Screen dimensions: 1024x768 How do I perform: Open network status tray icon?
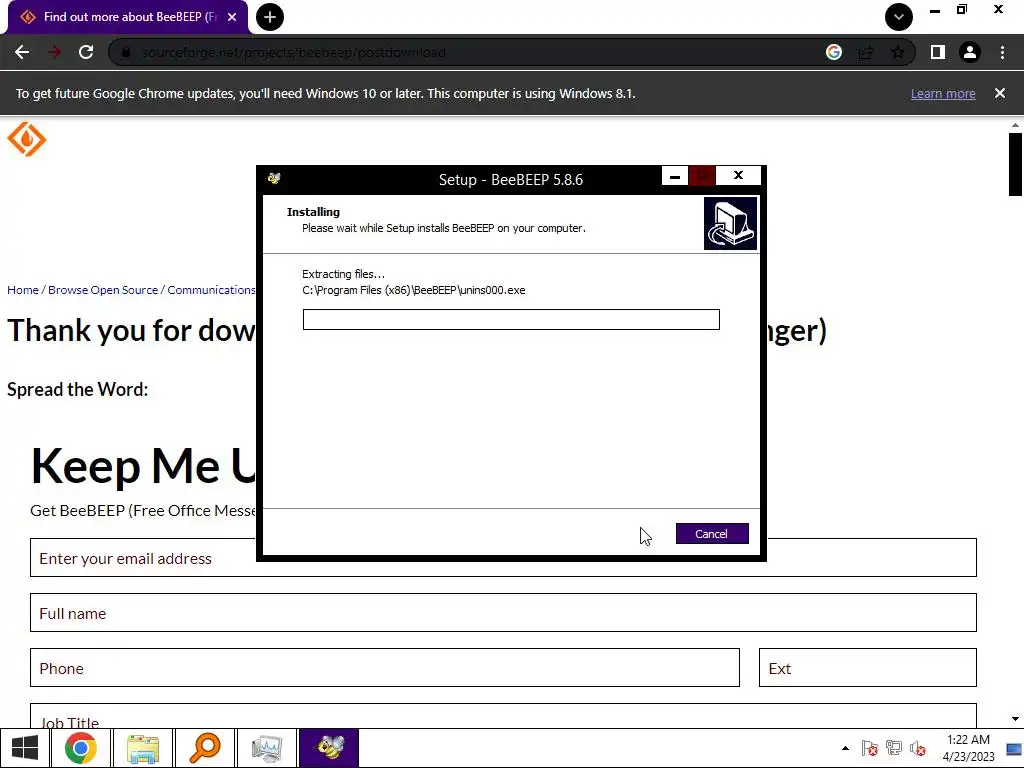(893, 748)
